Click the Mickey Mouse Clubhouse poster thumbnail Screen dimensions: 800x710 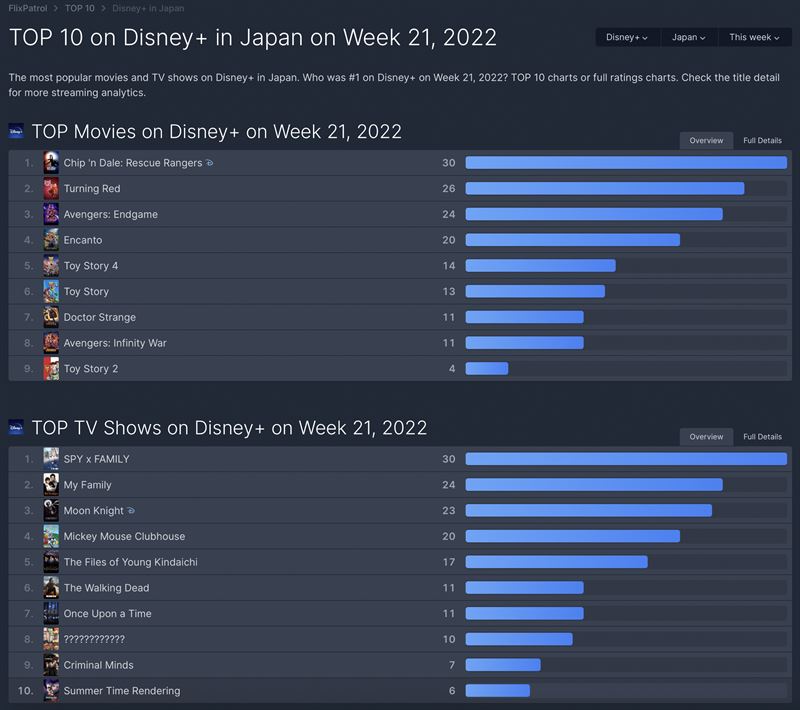(51, 536)
